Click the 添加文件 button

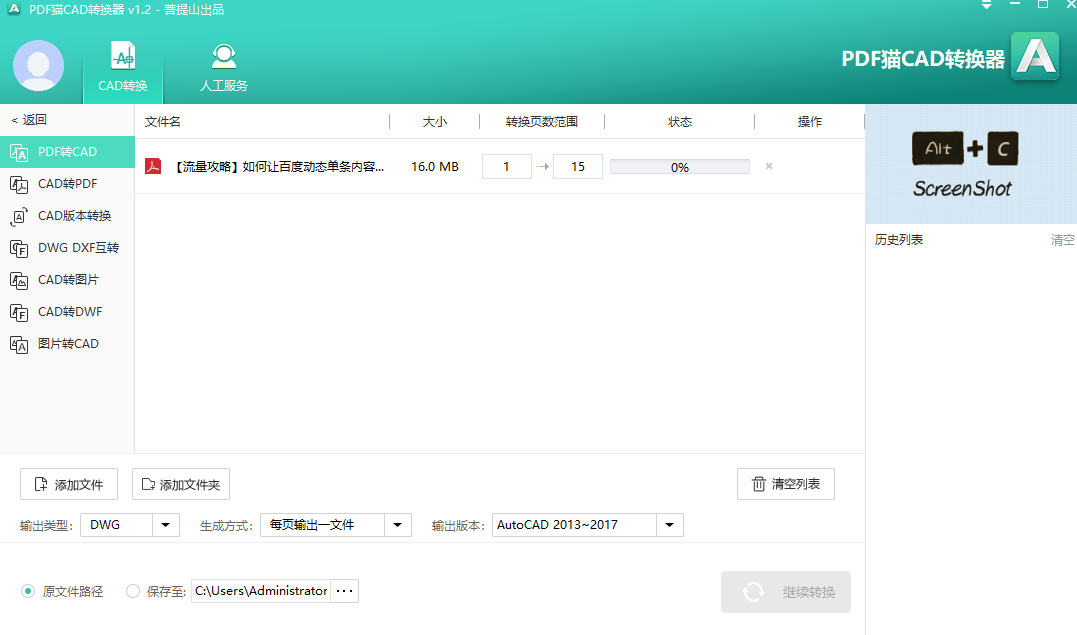click(x=69, y=484)
